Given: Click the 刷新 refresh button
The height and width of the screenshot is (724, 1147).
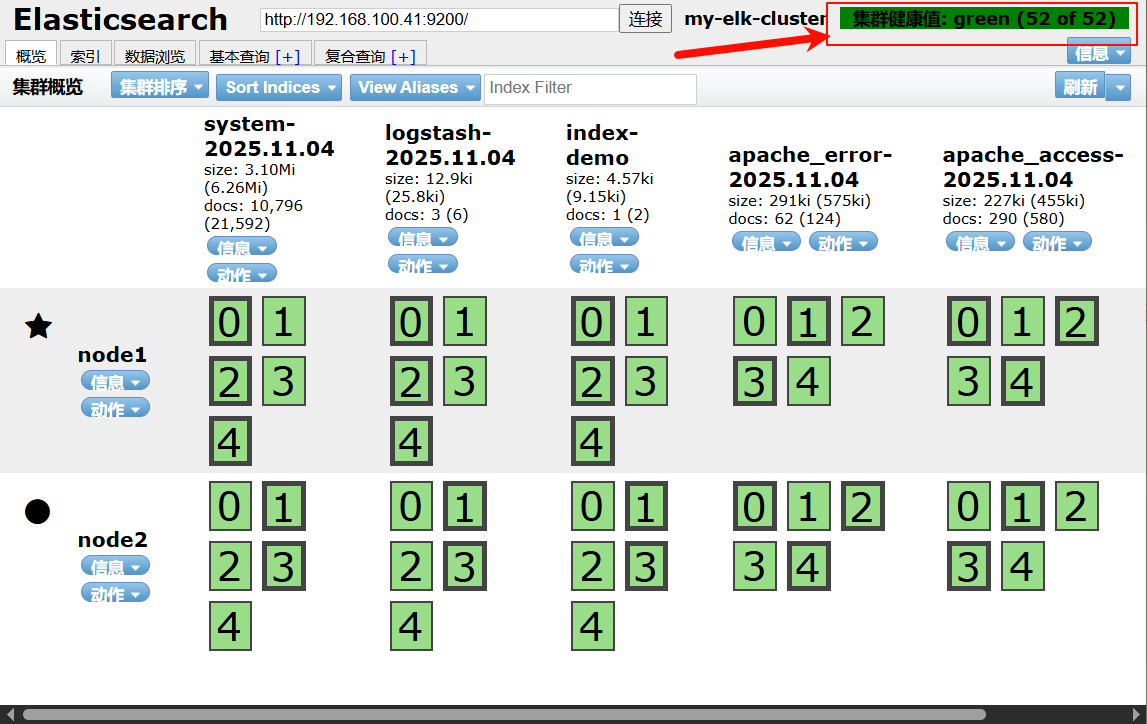Looking at the screenshot, I should point(1080,87).
